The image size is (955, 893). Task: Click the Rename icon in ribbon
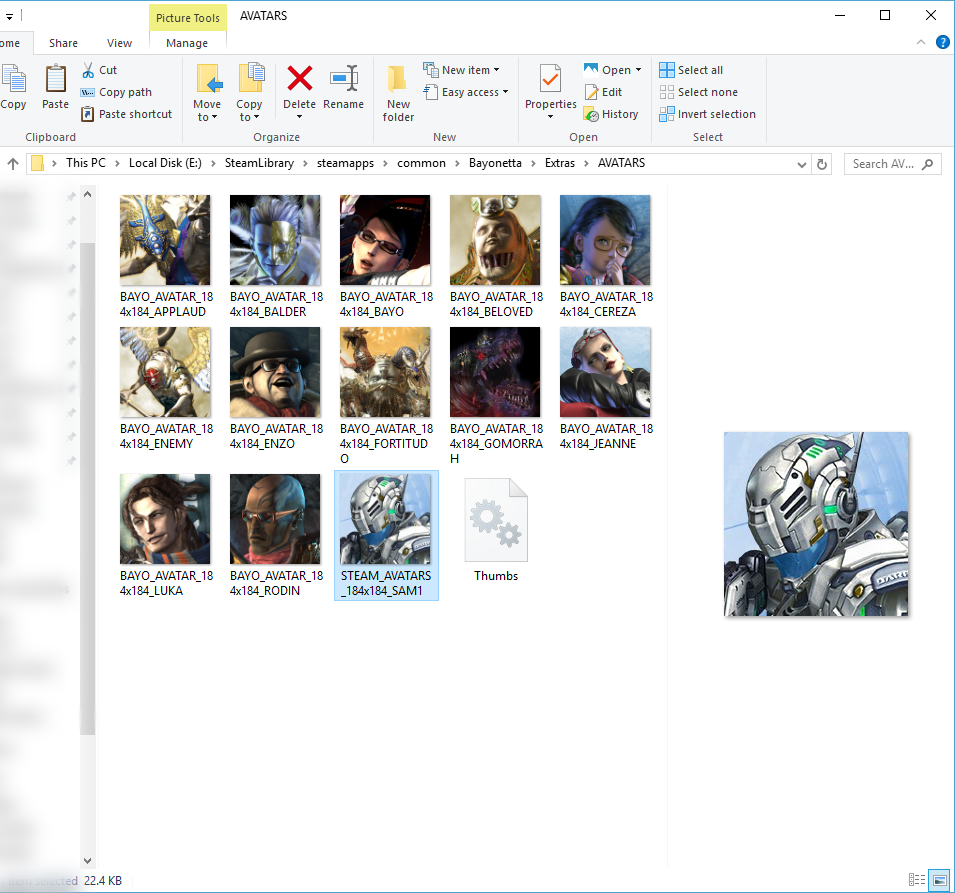click(344, 80)
